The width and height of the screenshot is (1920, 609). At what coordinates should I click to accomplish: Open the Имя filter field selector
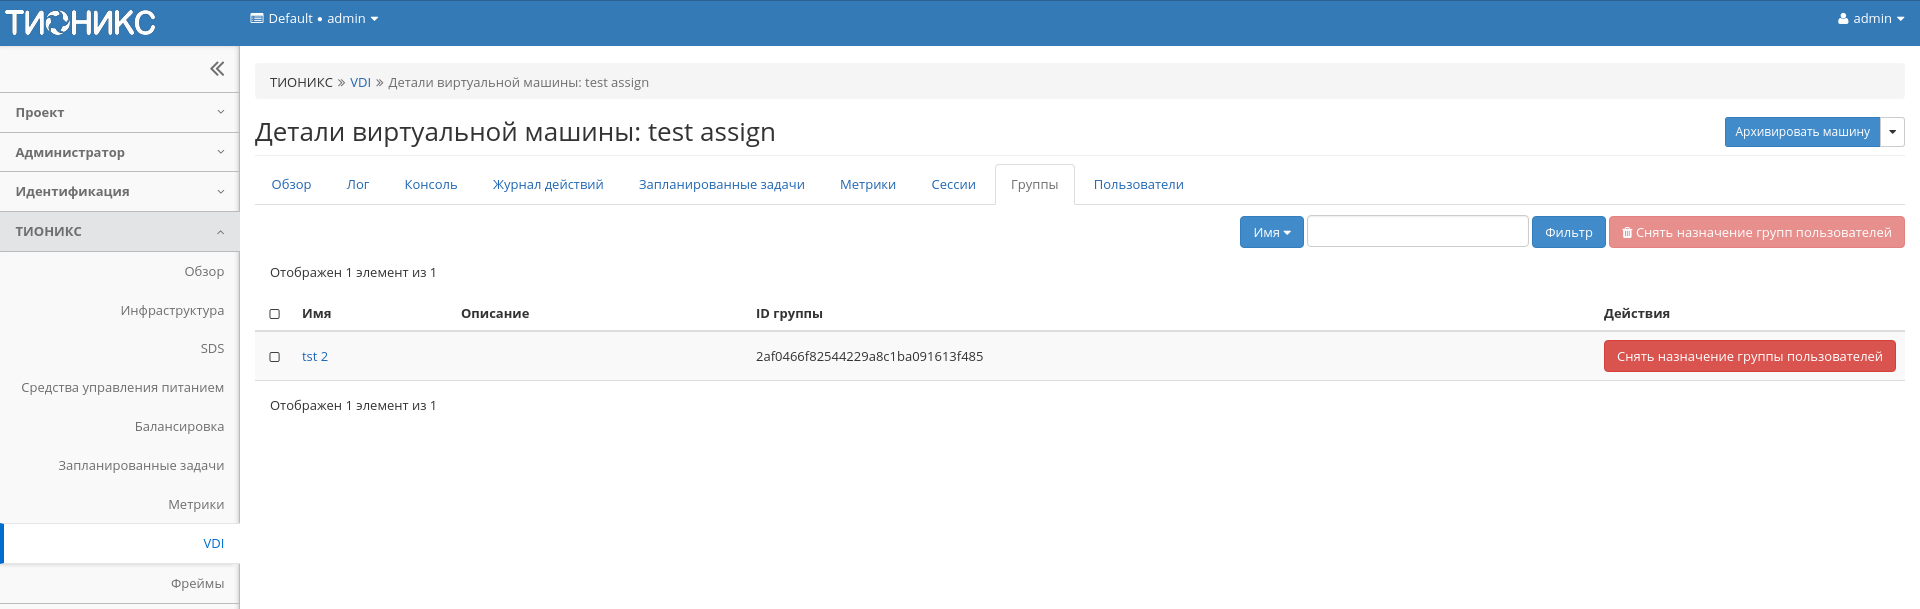tap(1271, 232)
